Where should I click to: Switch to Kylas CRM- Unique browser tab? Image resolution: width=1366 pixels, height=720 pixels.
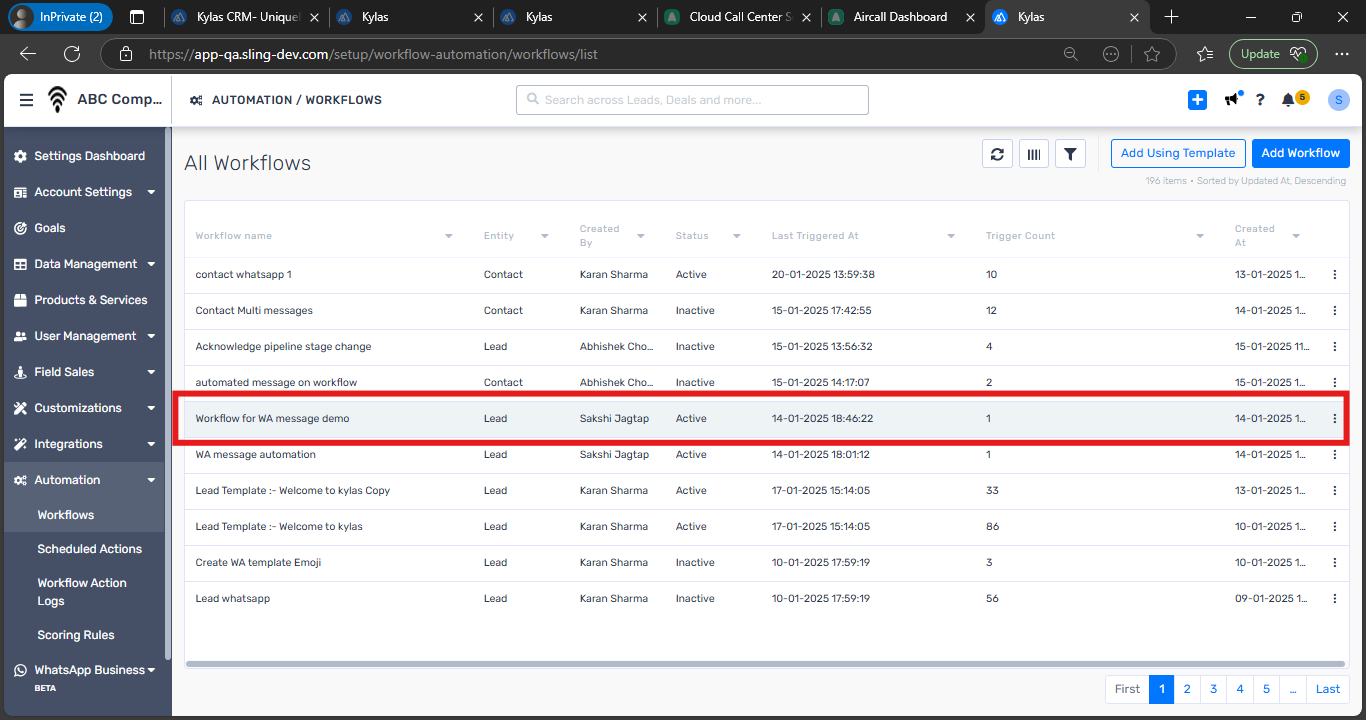245,17
